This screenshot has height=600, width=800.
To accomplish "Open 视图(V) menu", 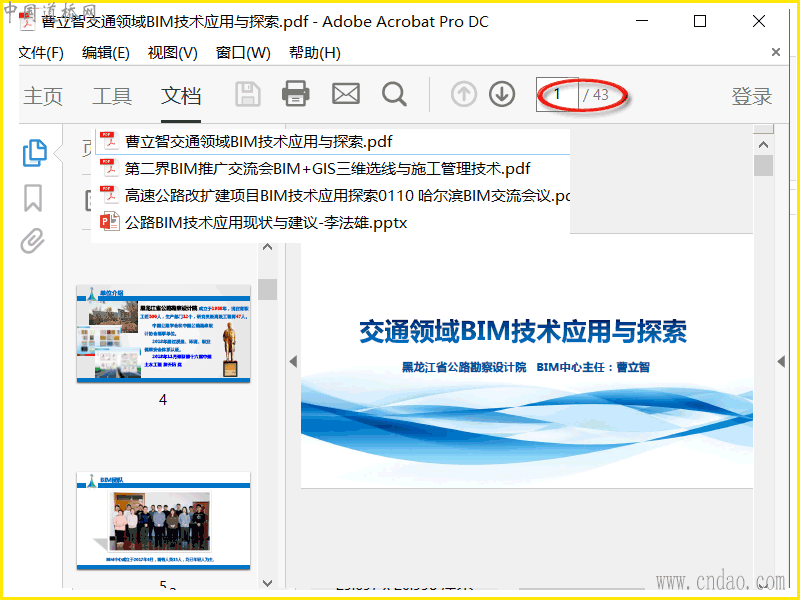I will click(x=172, y=53).
